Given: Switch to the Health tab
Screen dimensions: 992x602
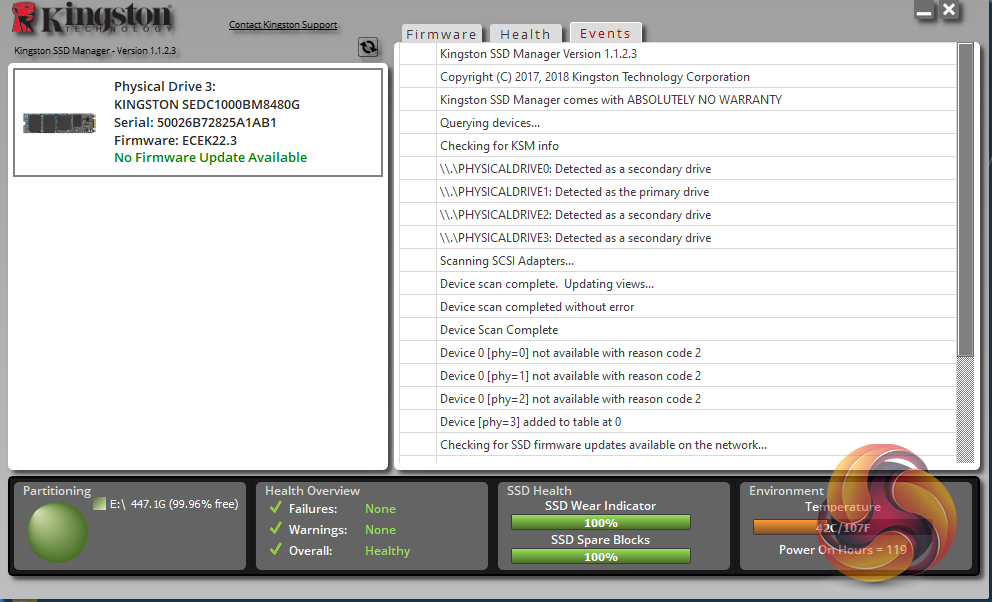Looking at the screenshot, I should click(x=525, y=34).
